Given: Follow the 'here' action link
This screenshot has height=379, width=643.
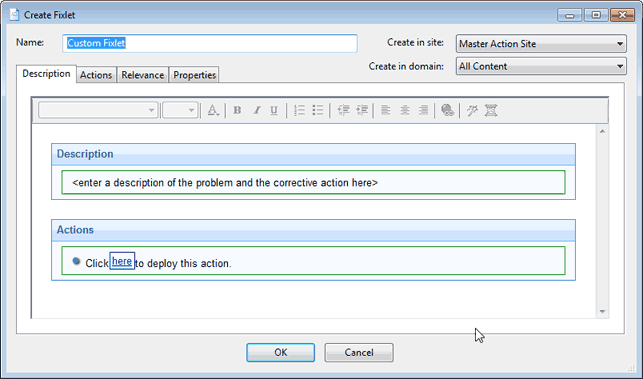Looking at the screenshot, I should tap(122, 261).
